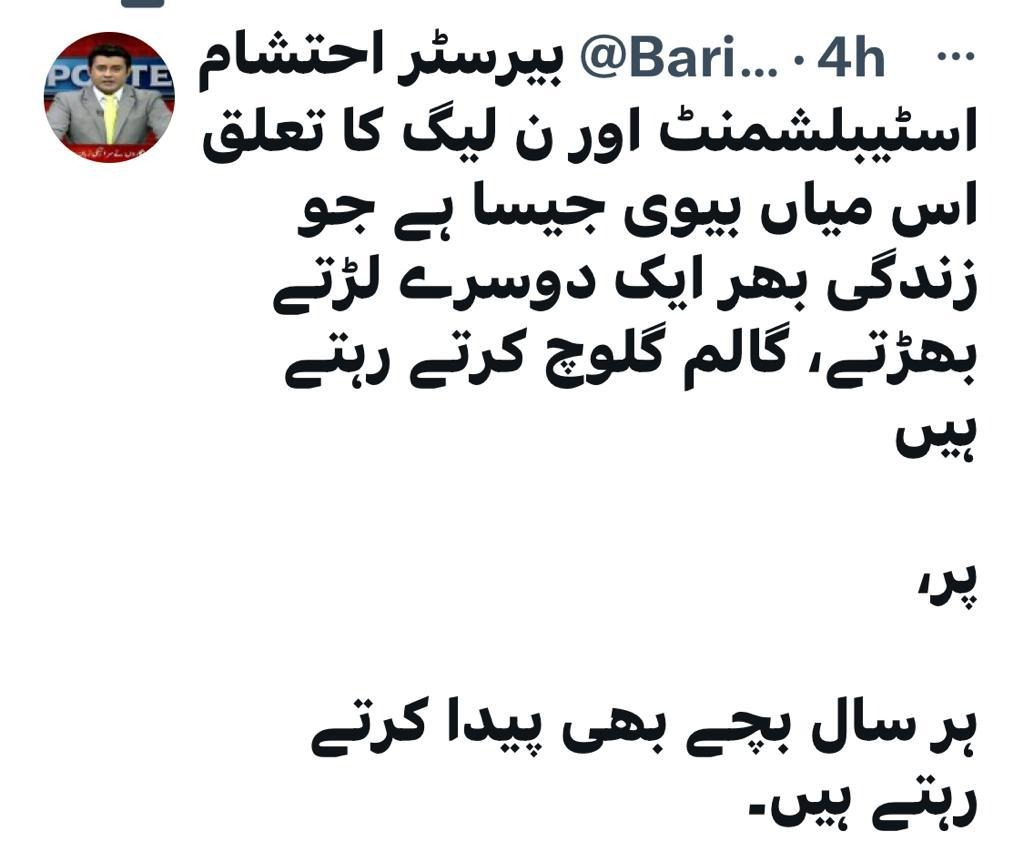The image size is (1024, 842).
Task: Select the standalone word ہیں below the fourth line
Action: point(935,436)
